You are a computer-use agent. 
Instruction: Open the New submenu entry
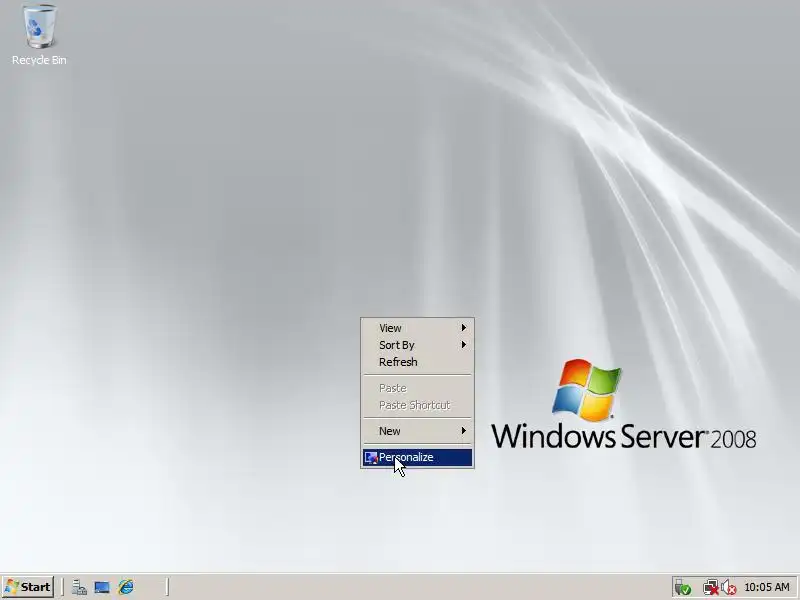tap(417, 431)
